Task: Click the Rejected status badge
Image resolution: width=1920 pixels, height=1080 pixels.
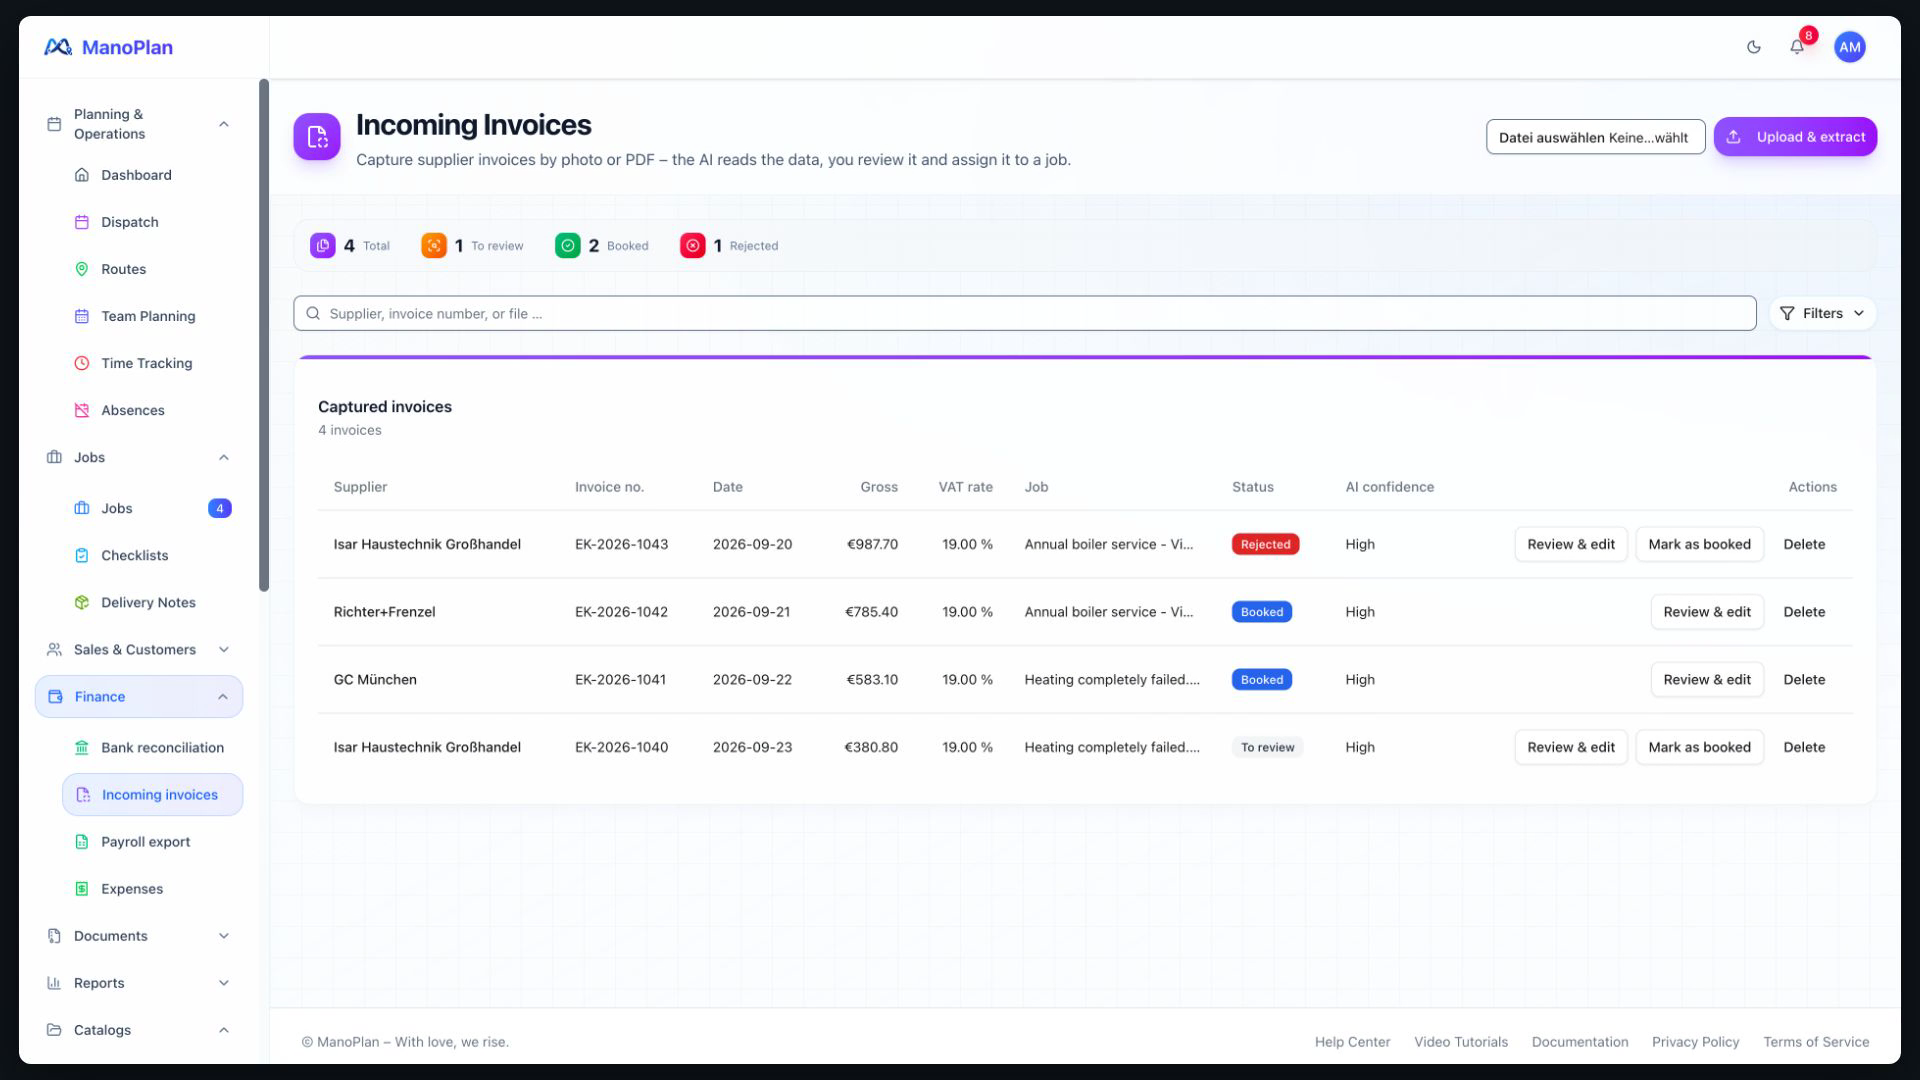Action: point(1265,544)
